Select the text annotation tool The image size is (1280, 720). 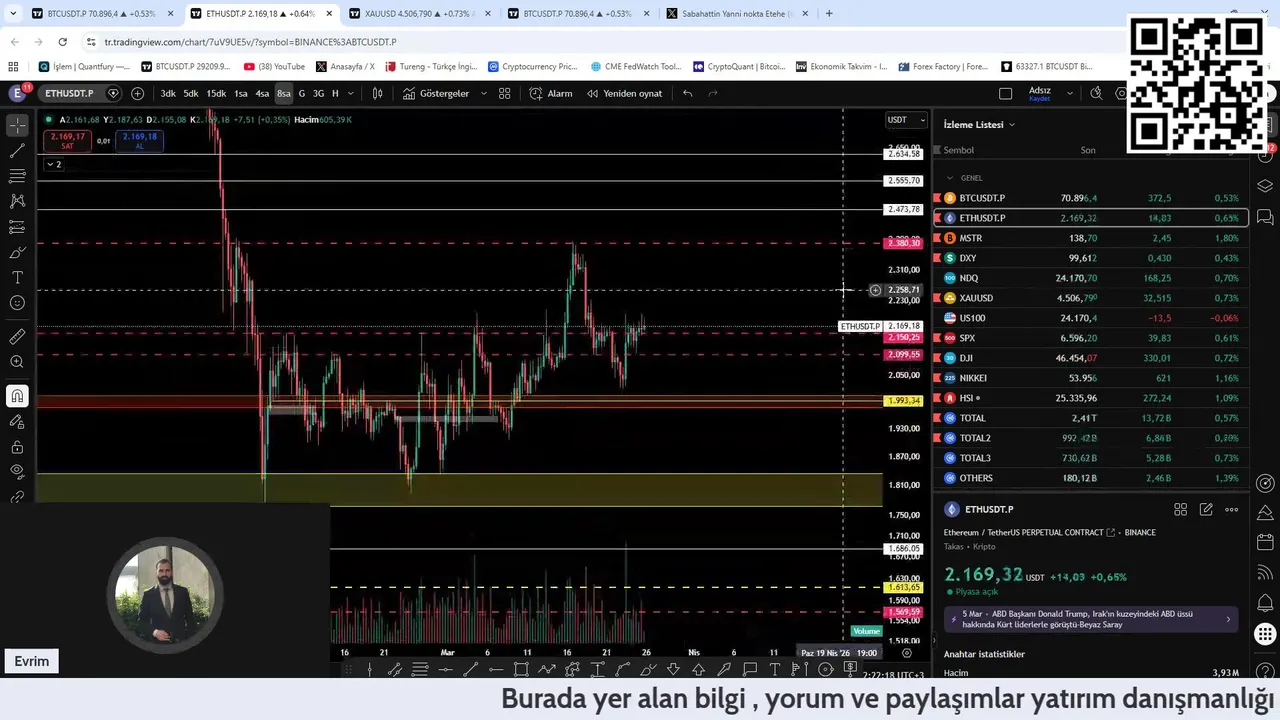tap(17, 277)
